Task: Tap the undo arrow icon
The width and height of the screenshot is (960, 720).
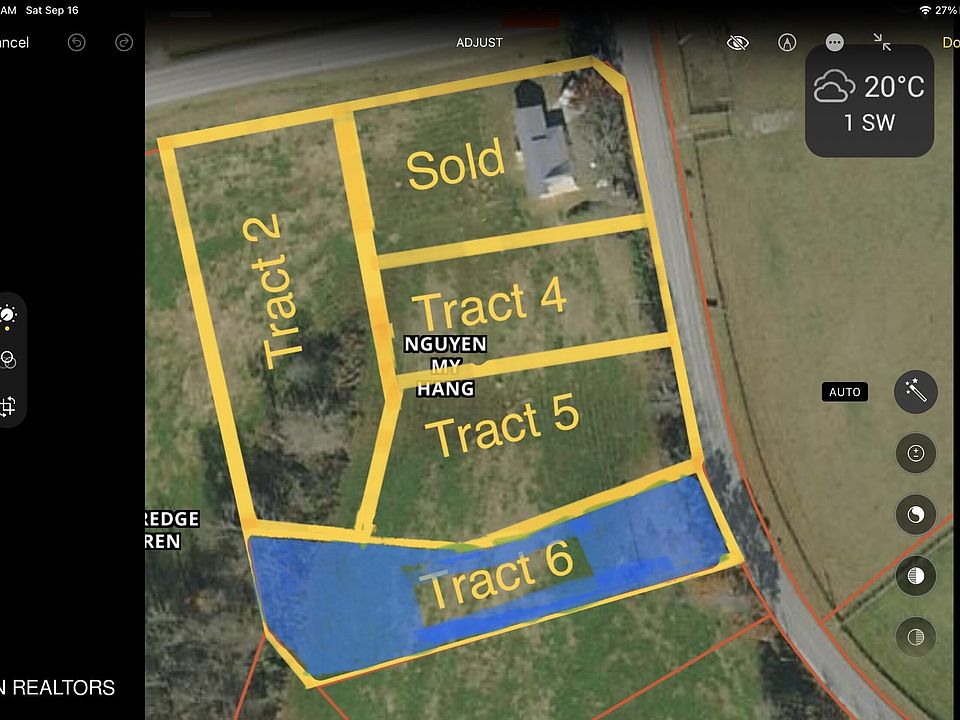Action: pos(77,42)
